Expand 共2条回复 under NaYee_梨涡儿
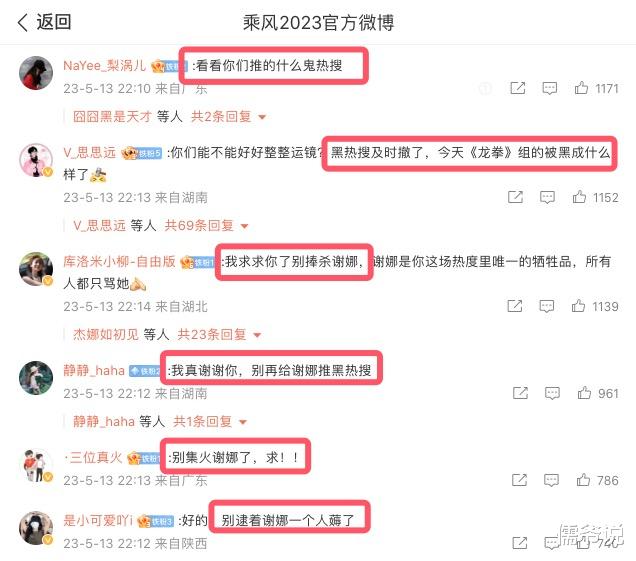Image resolution: width=636 pixels, height=561 pixels. click(x=228, y=117)
